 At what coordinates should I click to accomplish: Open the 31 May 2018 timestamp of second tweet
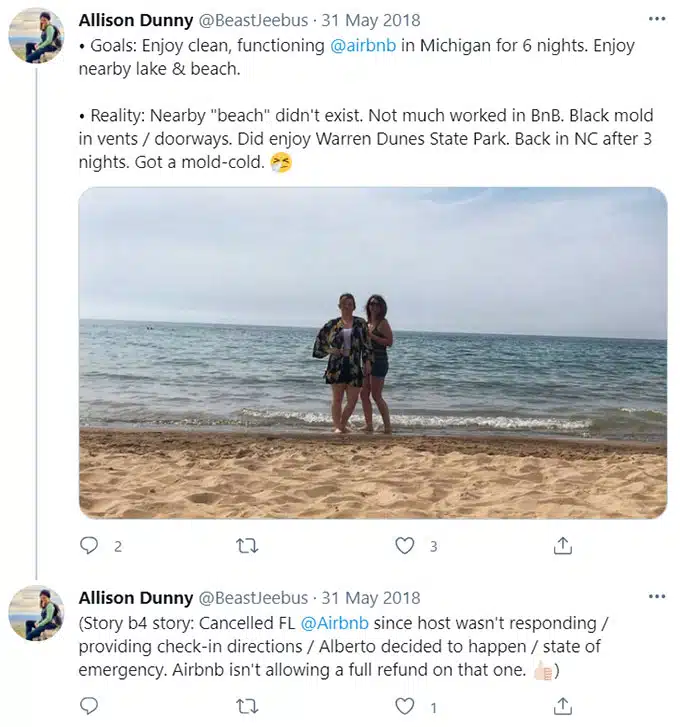(x=371, y=598)
